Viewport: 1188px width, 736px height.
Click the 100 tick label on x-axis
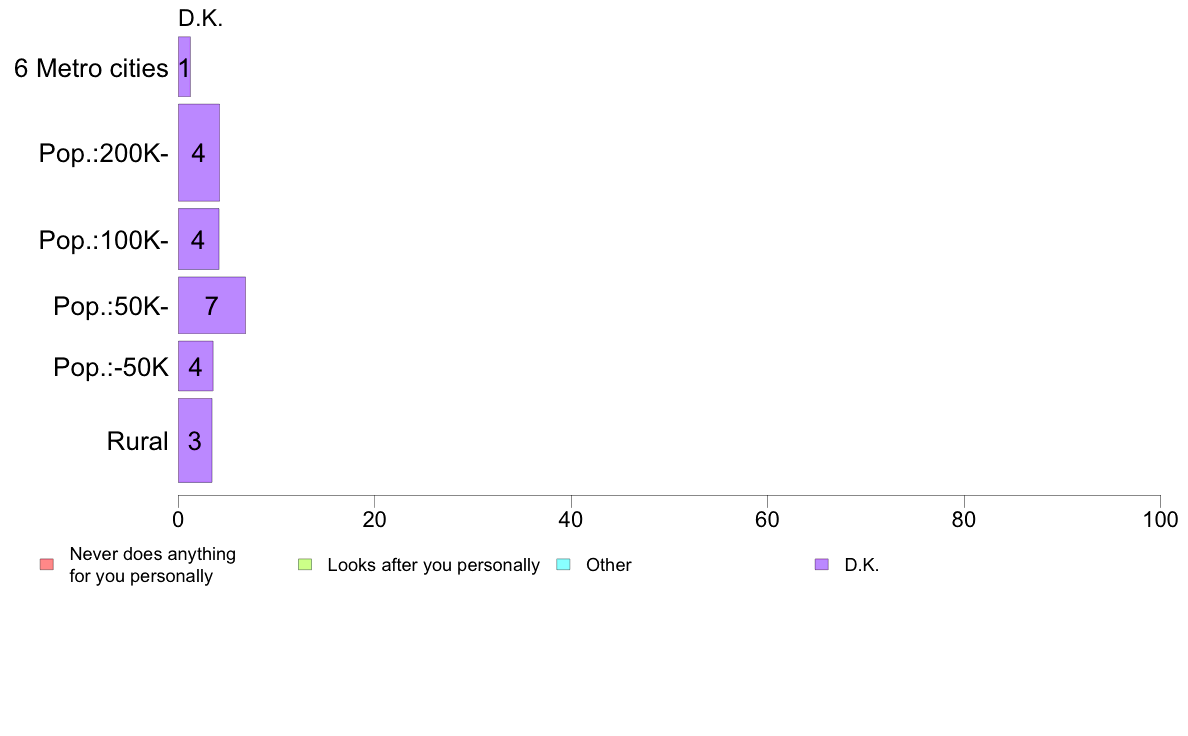click(1160, 519)
